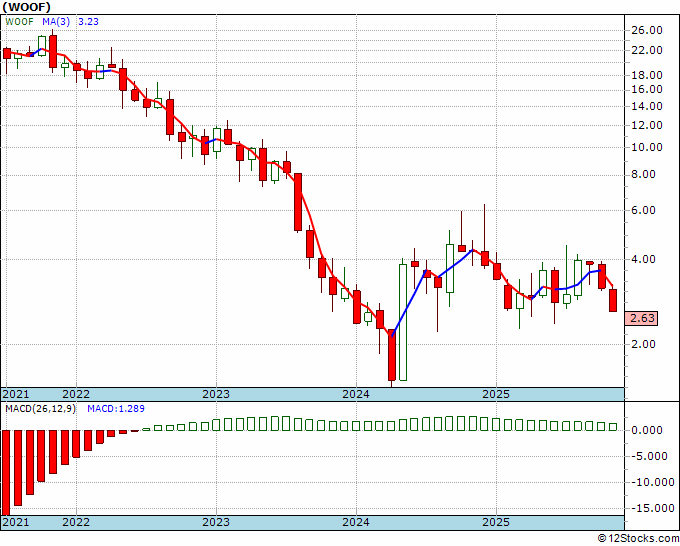Image resolution: width=680 pixels, height=546 pixels.
Task: Click the 2022 label under the MACD panel
Action: (76, 522)
